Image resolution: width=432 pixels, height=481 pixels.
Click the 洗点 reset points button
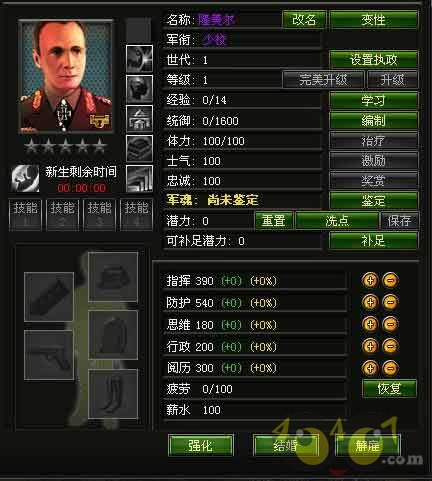click(337, 221)
